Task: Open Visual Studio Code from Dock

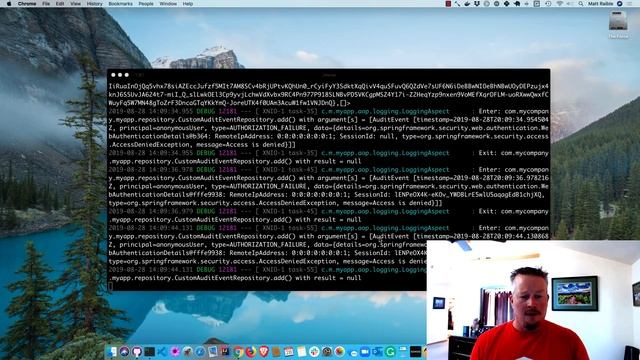Action: click(162, 352)
